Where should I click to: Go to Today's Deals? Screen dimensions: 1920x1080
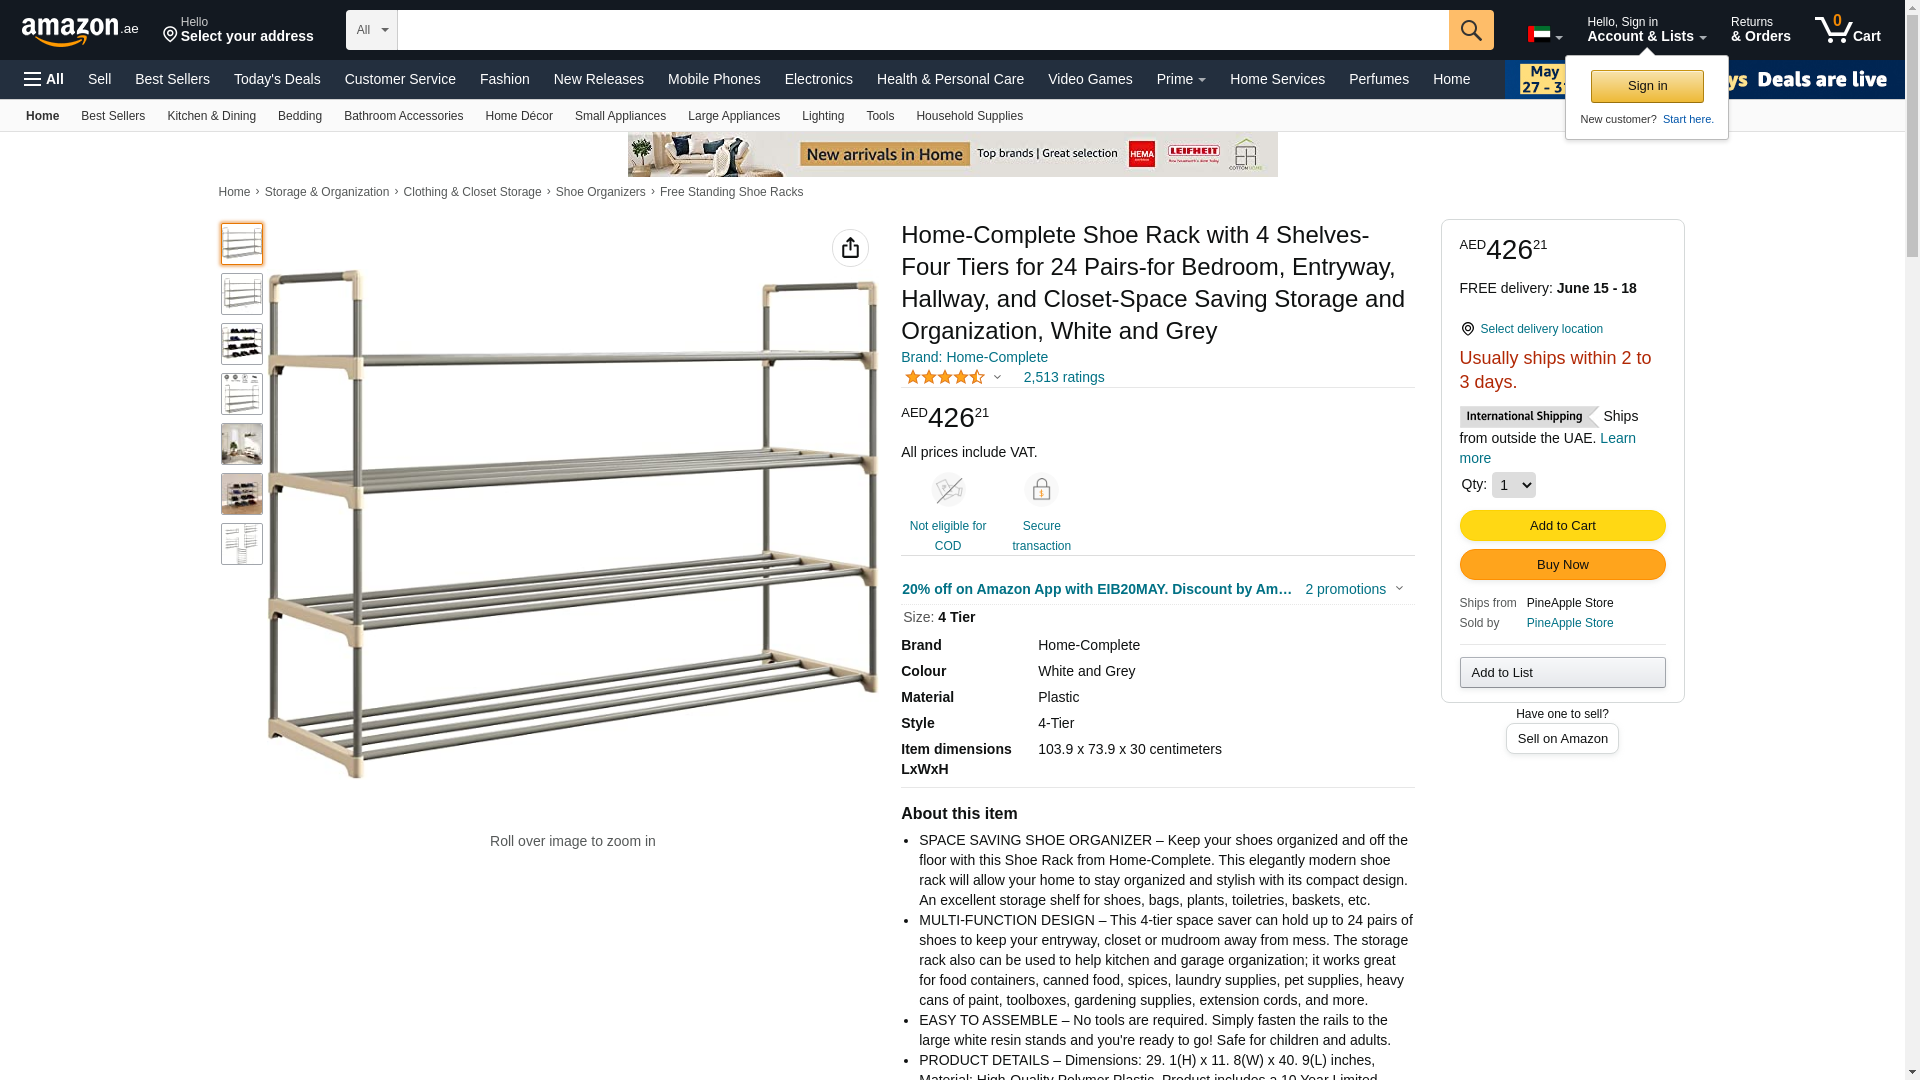click(277, 79)
